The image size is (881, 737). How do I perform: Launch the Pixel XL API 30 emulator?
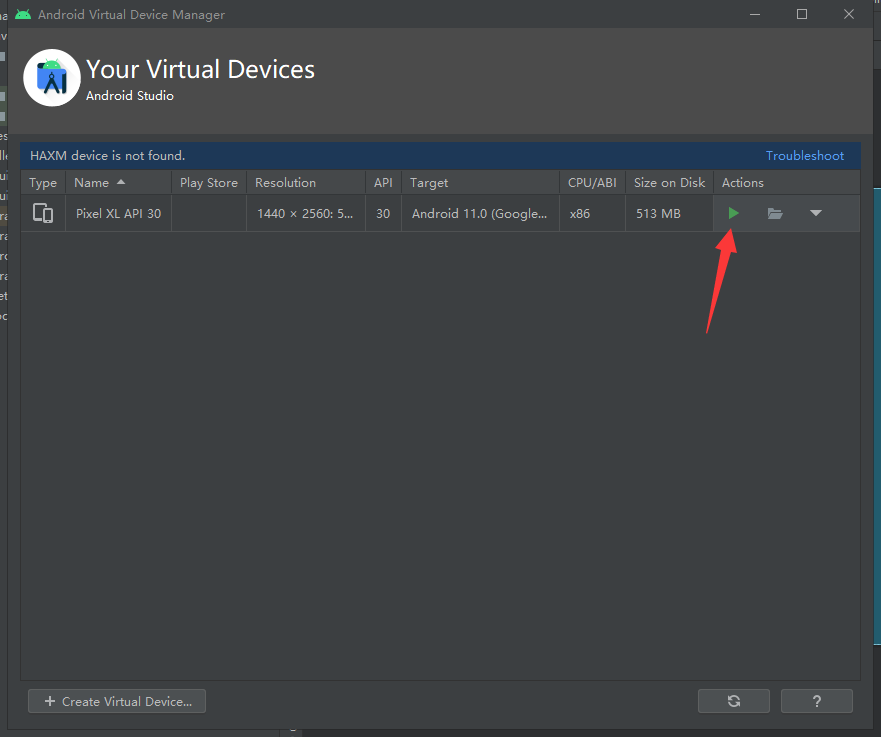click(x=733, y=213)
